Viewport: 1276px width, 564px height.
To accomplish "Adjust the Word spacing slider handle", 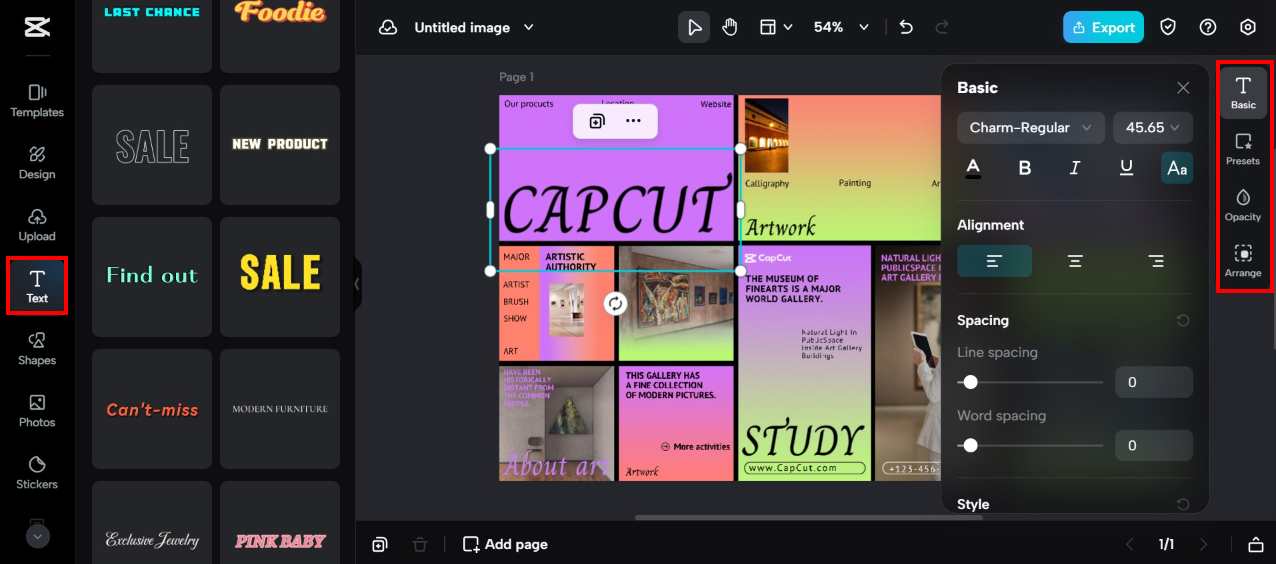I will pos(970,445).
